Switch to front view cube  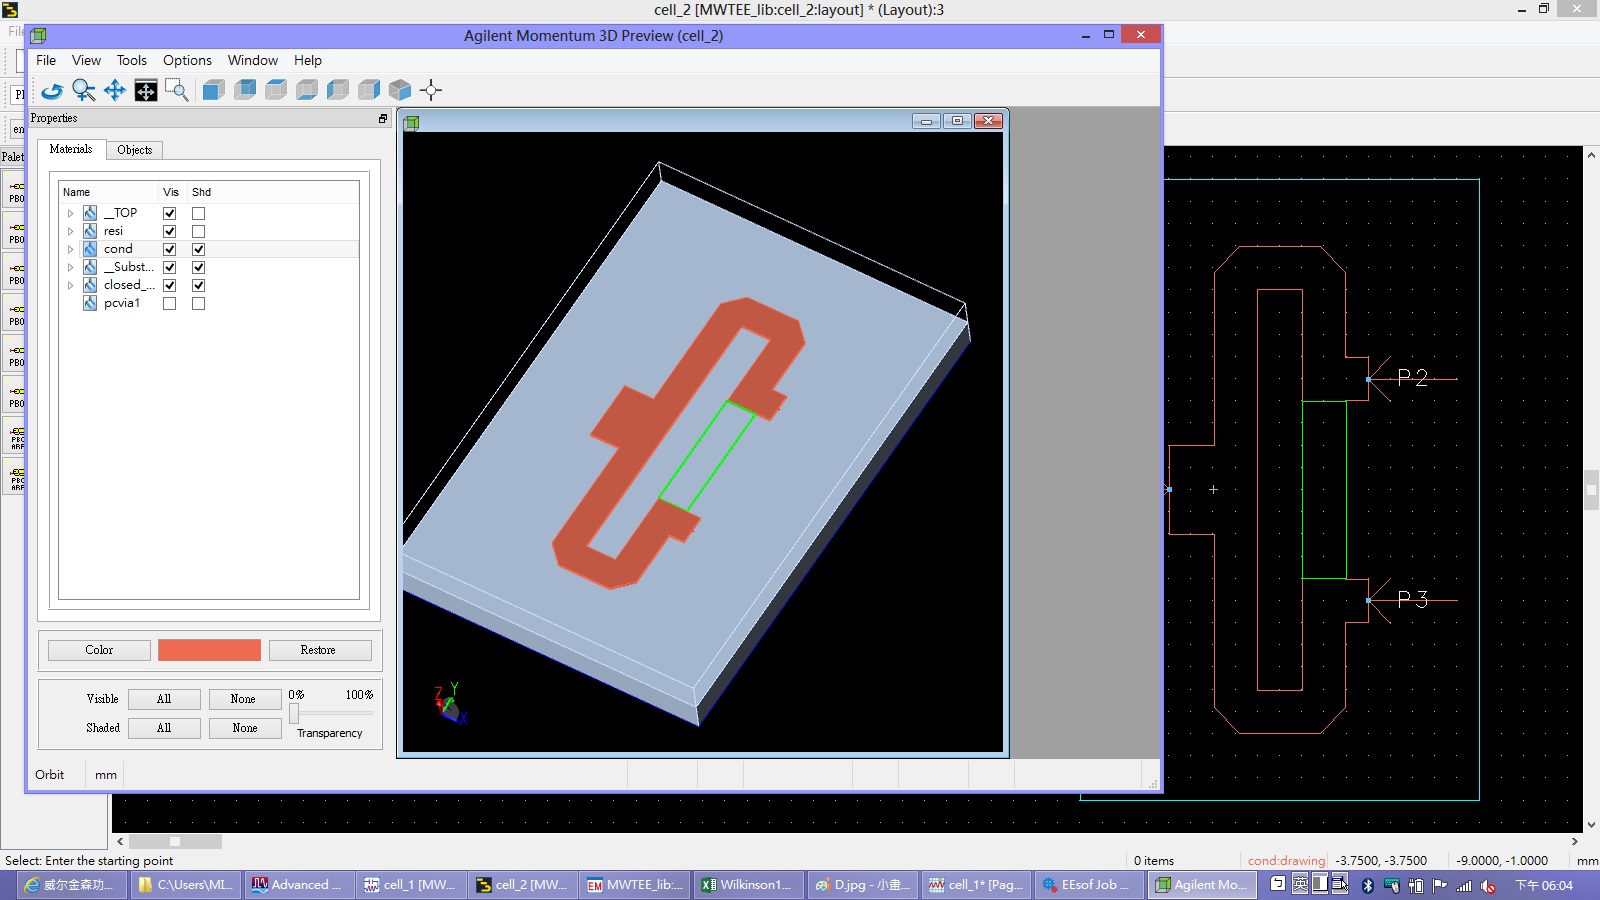point(213,90)
